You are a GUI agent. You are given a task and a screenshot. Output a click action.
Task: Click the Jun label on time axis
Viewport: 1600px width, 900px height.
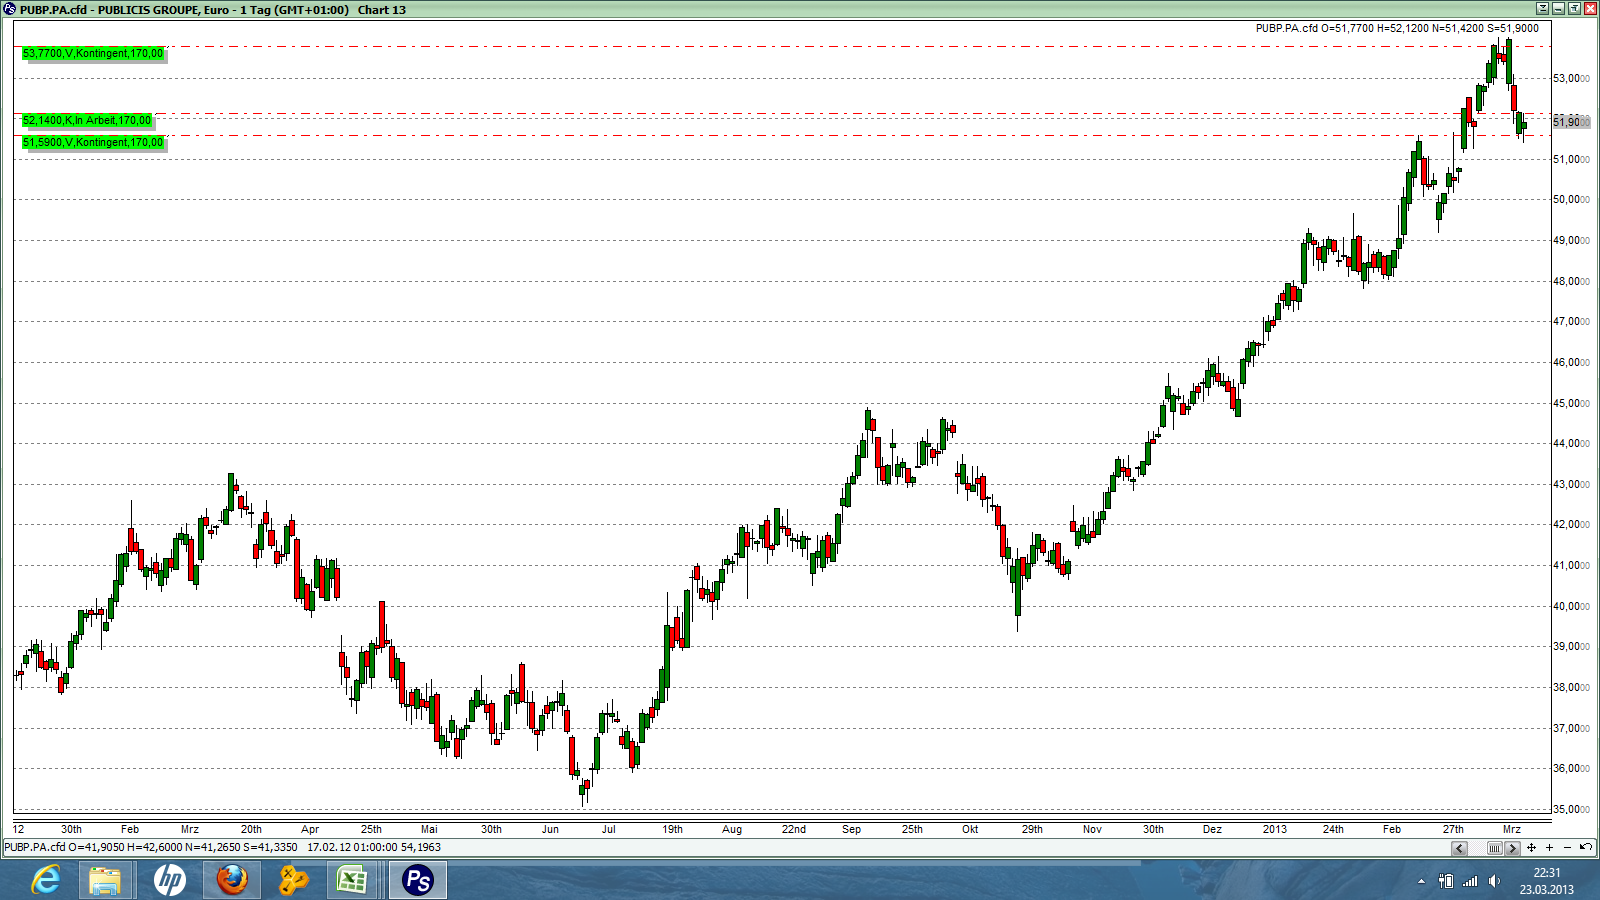coord(550,829)
